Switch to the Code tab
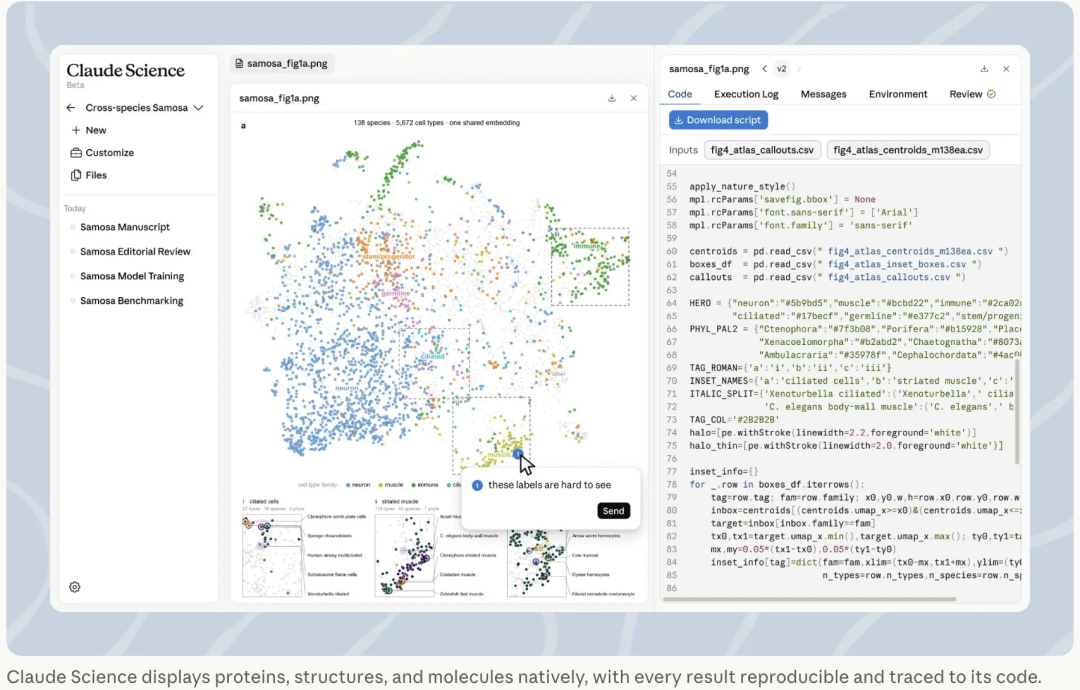 click(x=680, y=94)
